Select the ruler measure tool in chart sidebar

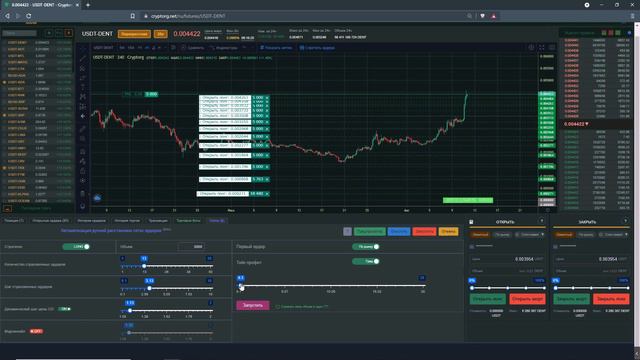[83, 129]
